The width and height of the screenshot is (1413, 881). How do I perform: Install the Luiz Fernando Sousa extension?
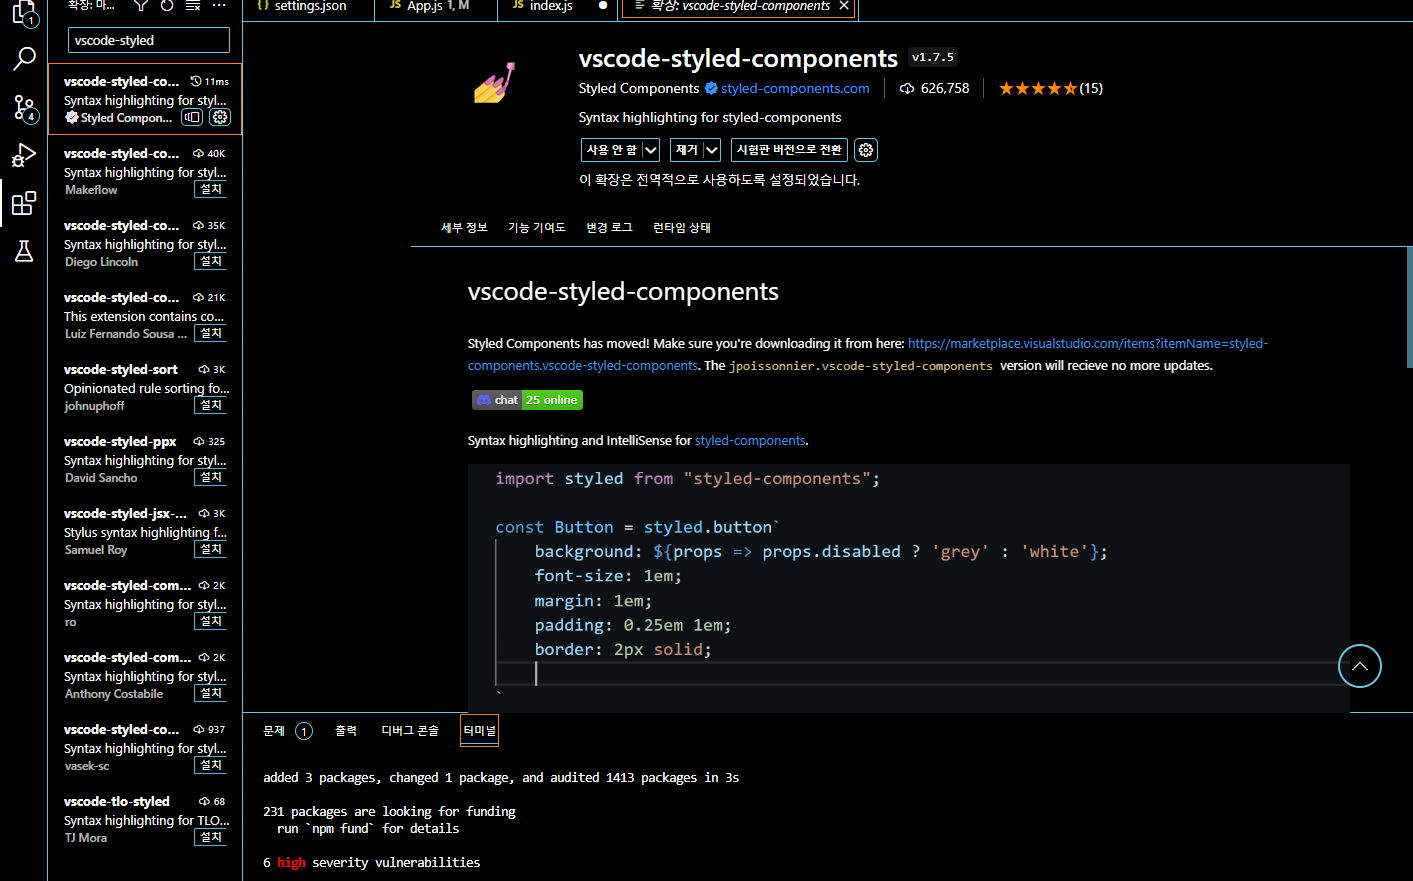point(211,333)
